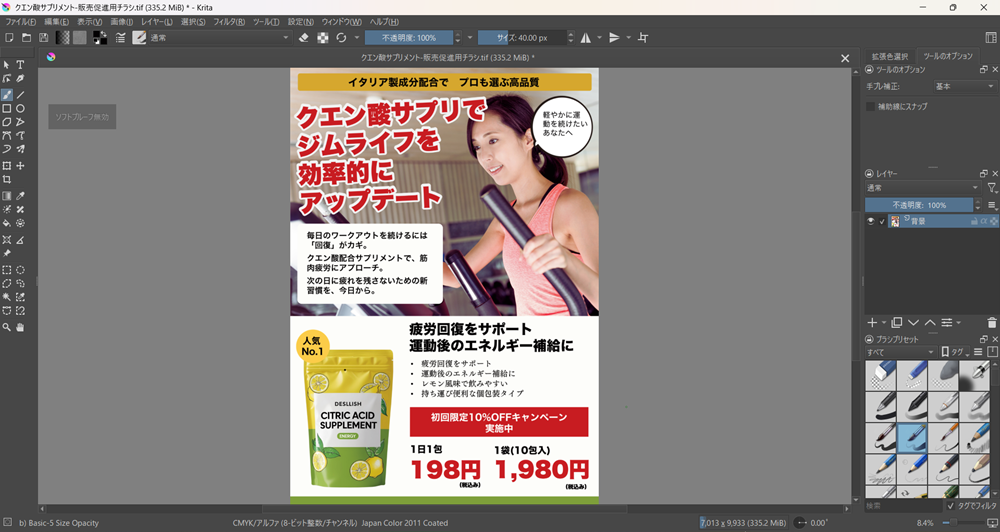Select the Elliptical Selection tool

(20, 270)
